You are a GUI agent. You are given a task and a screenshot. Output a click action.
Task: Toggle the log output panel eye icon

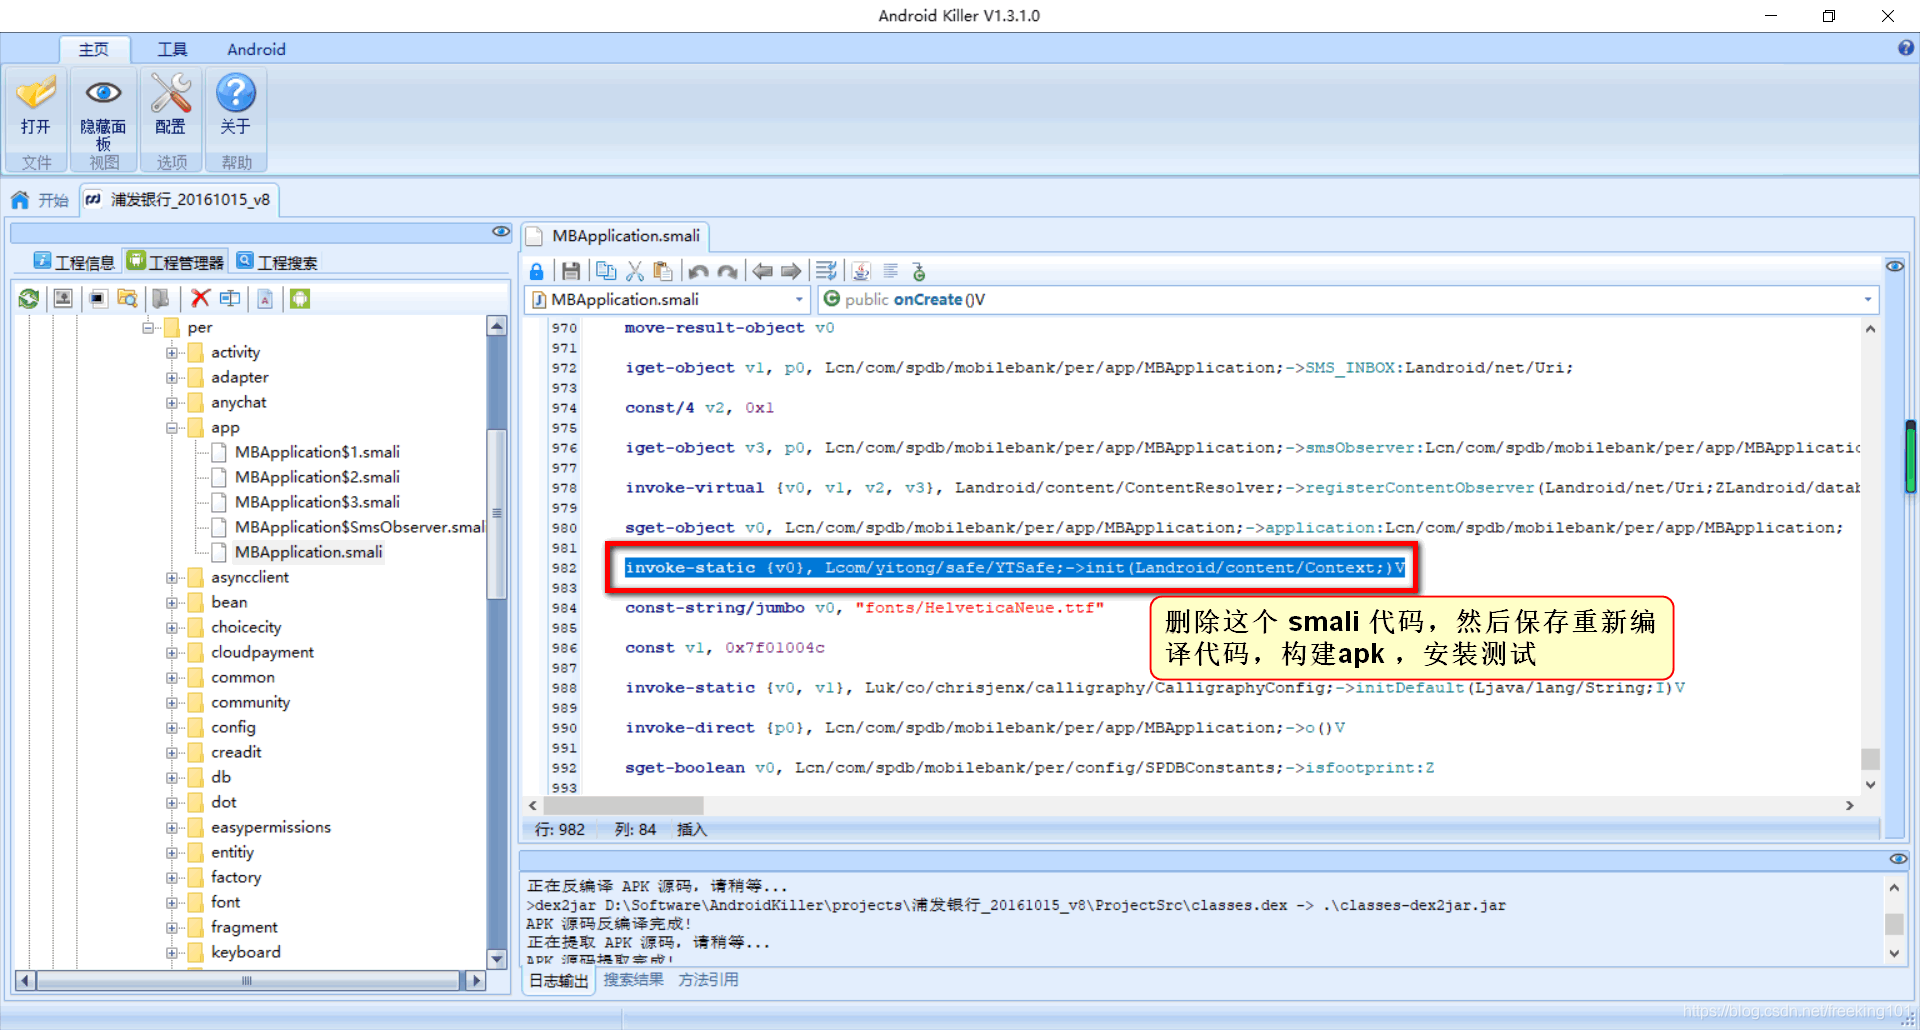pos(1898,859)
